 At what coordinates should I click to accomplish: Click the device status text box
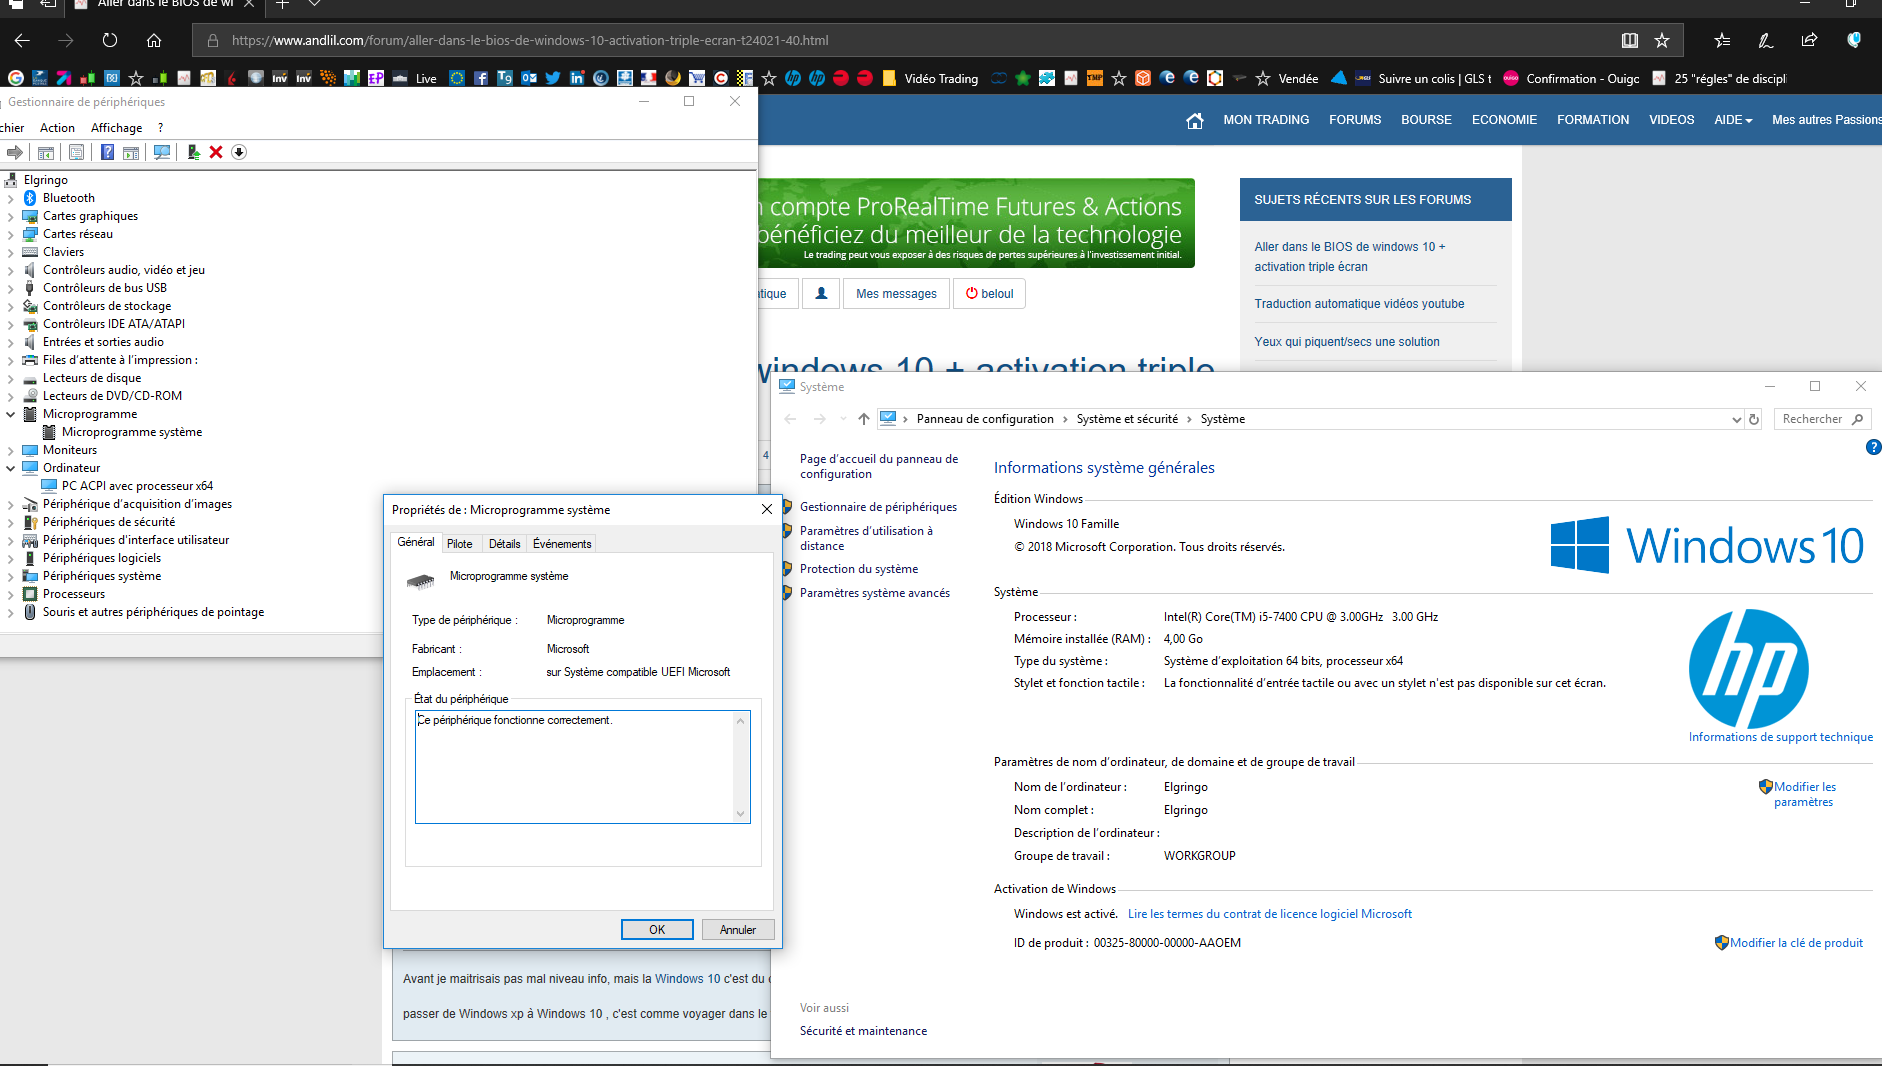582,767
